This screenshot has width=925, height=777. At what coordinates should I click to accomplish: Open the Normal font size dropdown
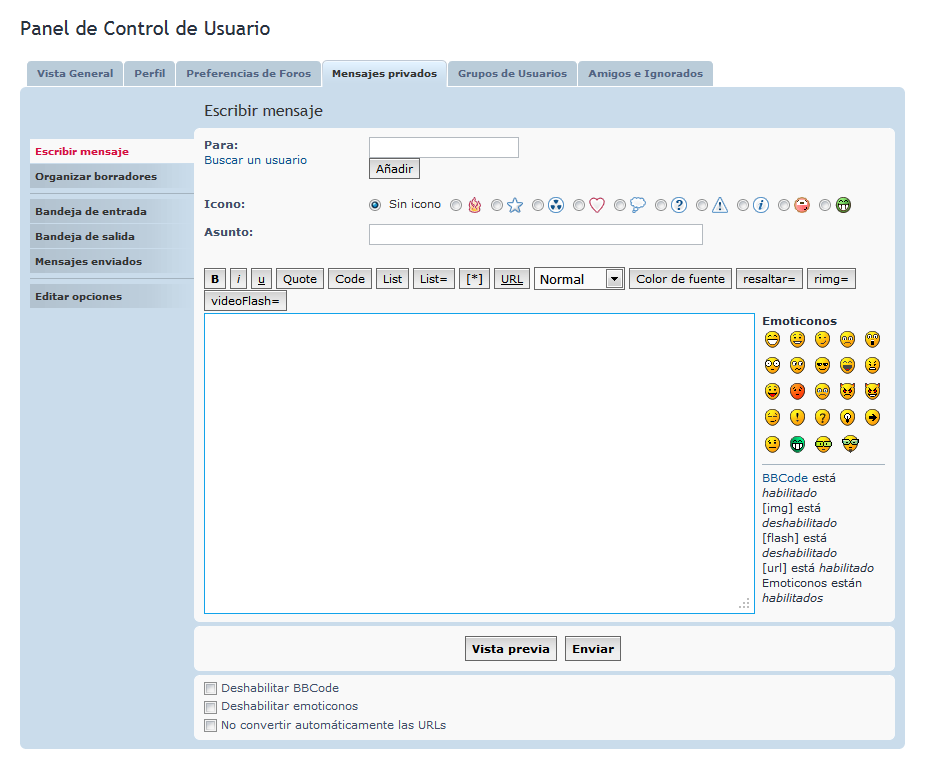pyautogui.click(x=579, y=279)
